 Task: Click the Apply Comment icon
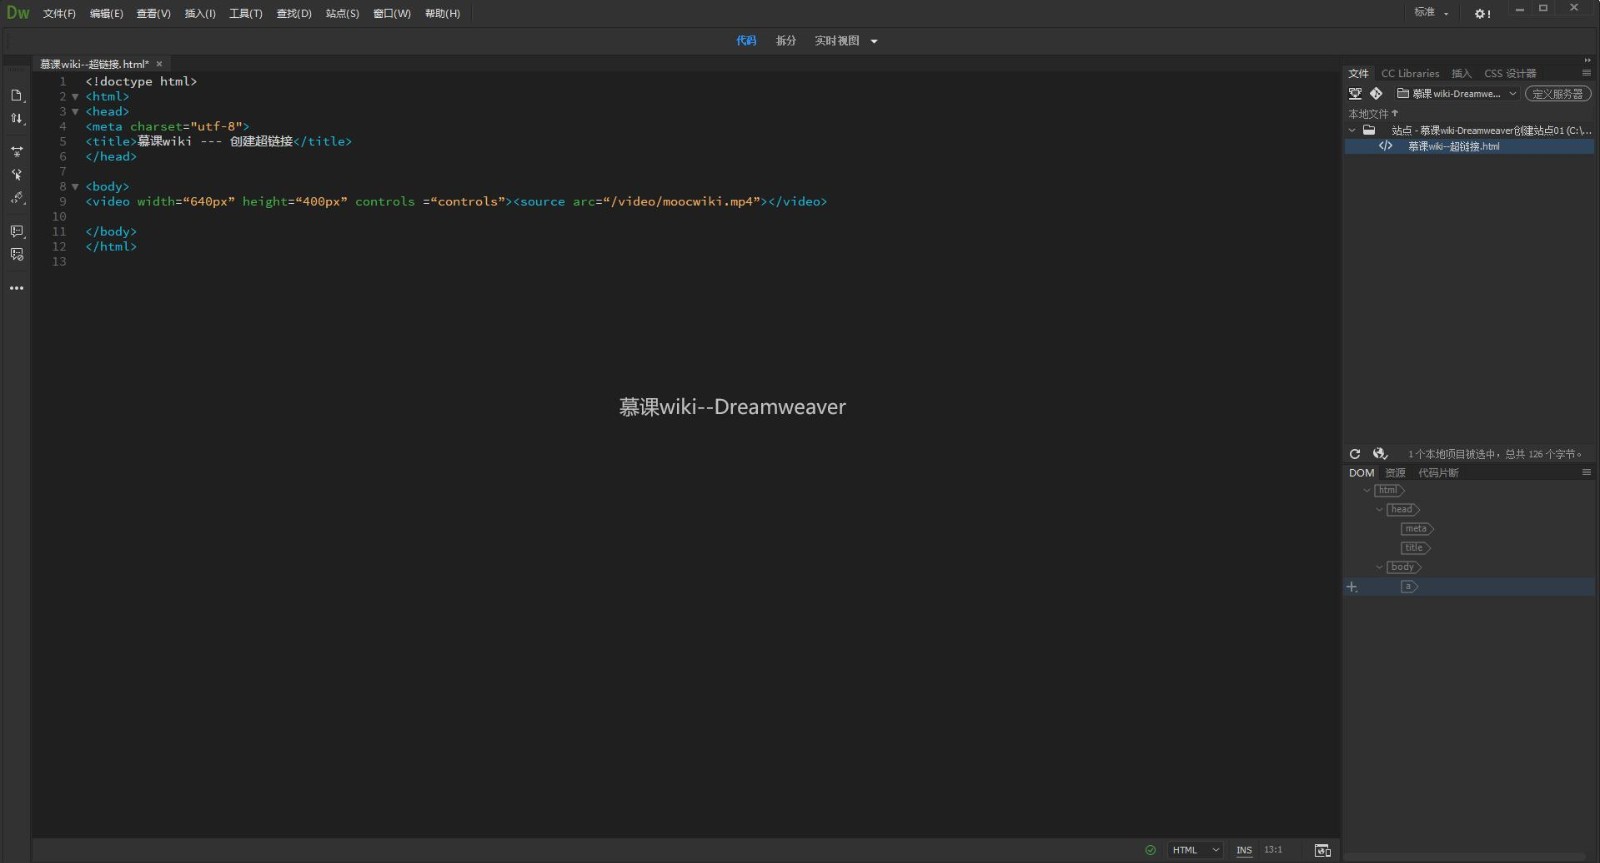pyautogui.click(x=17, y=231)
